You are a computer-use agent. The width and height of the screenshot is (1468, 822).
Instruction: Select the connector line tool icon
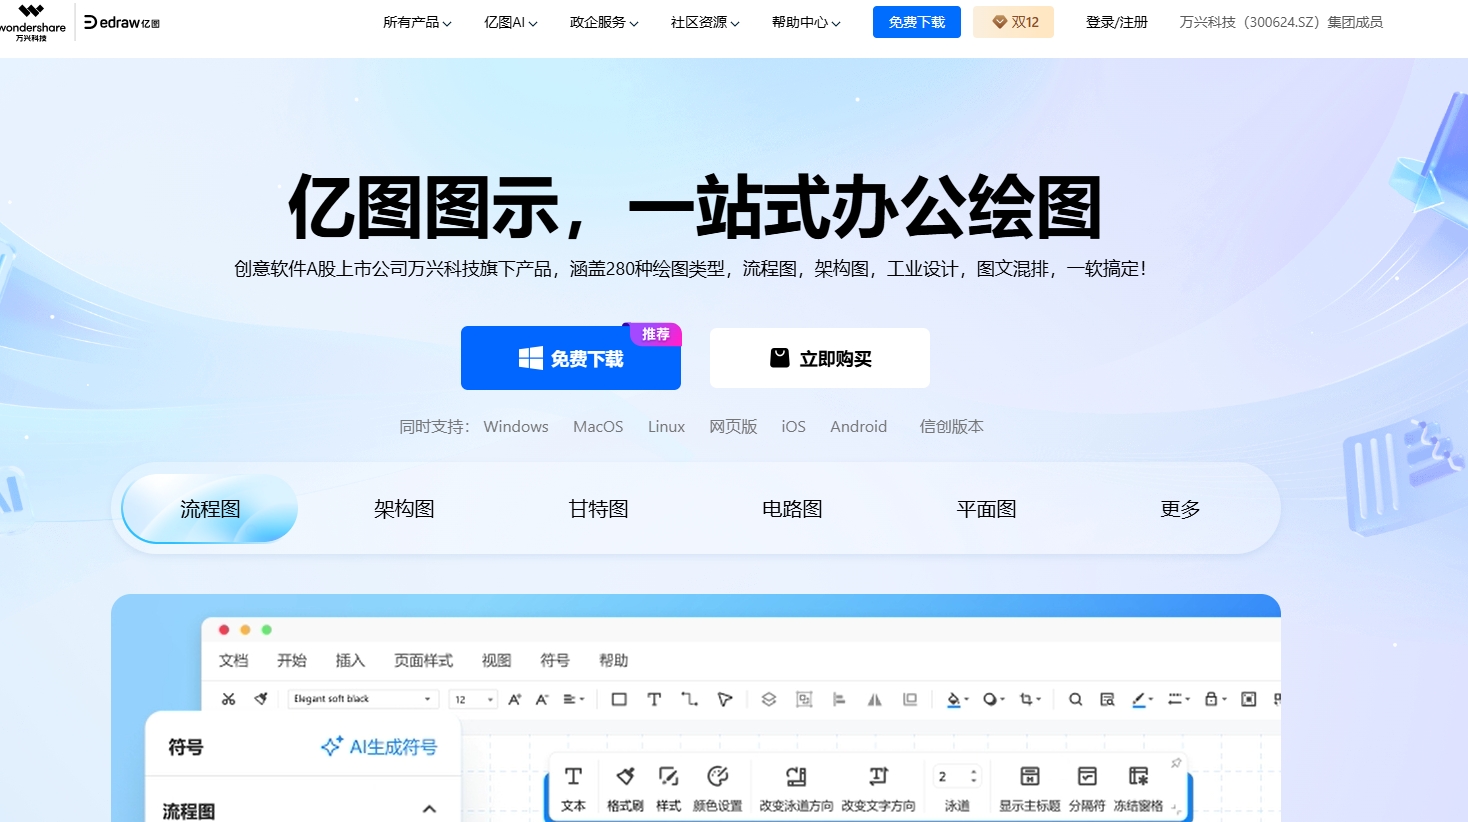tap(689, 699)
